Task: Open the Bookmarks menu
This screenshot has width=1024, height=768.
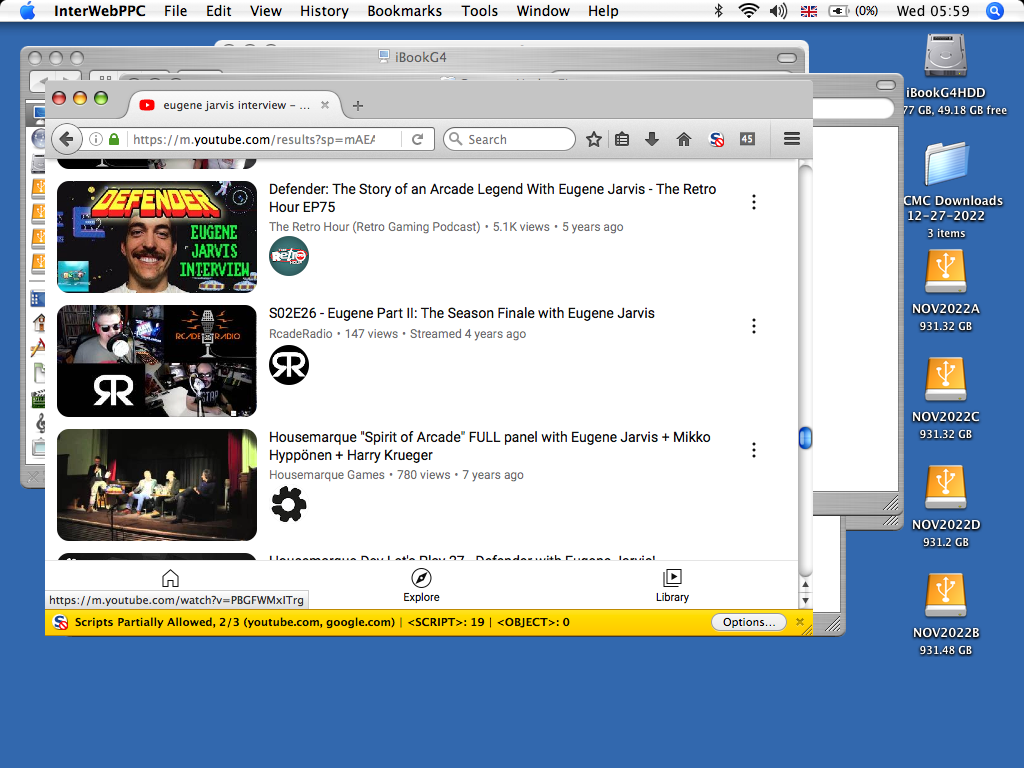Action: click(404, 11)
